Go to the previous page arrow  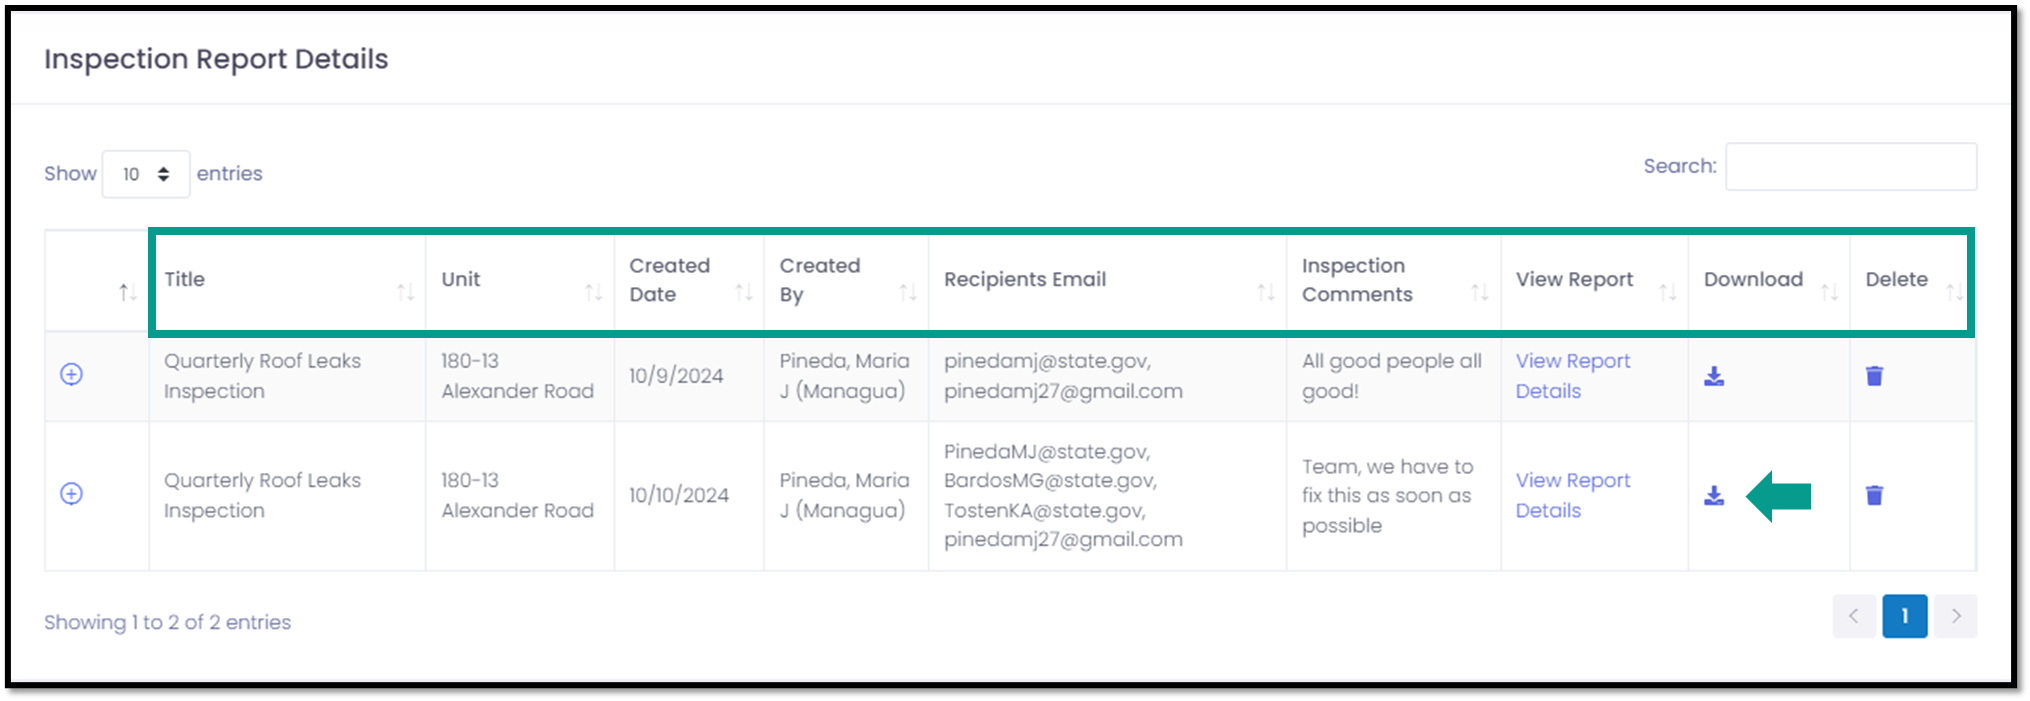click(x=1854, y=616)
